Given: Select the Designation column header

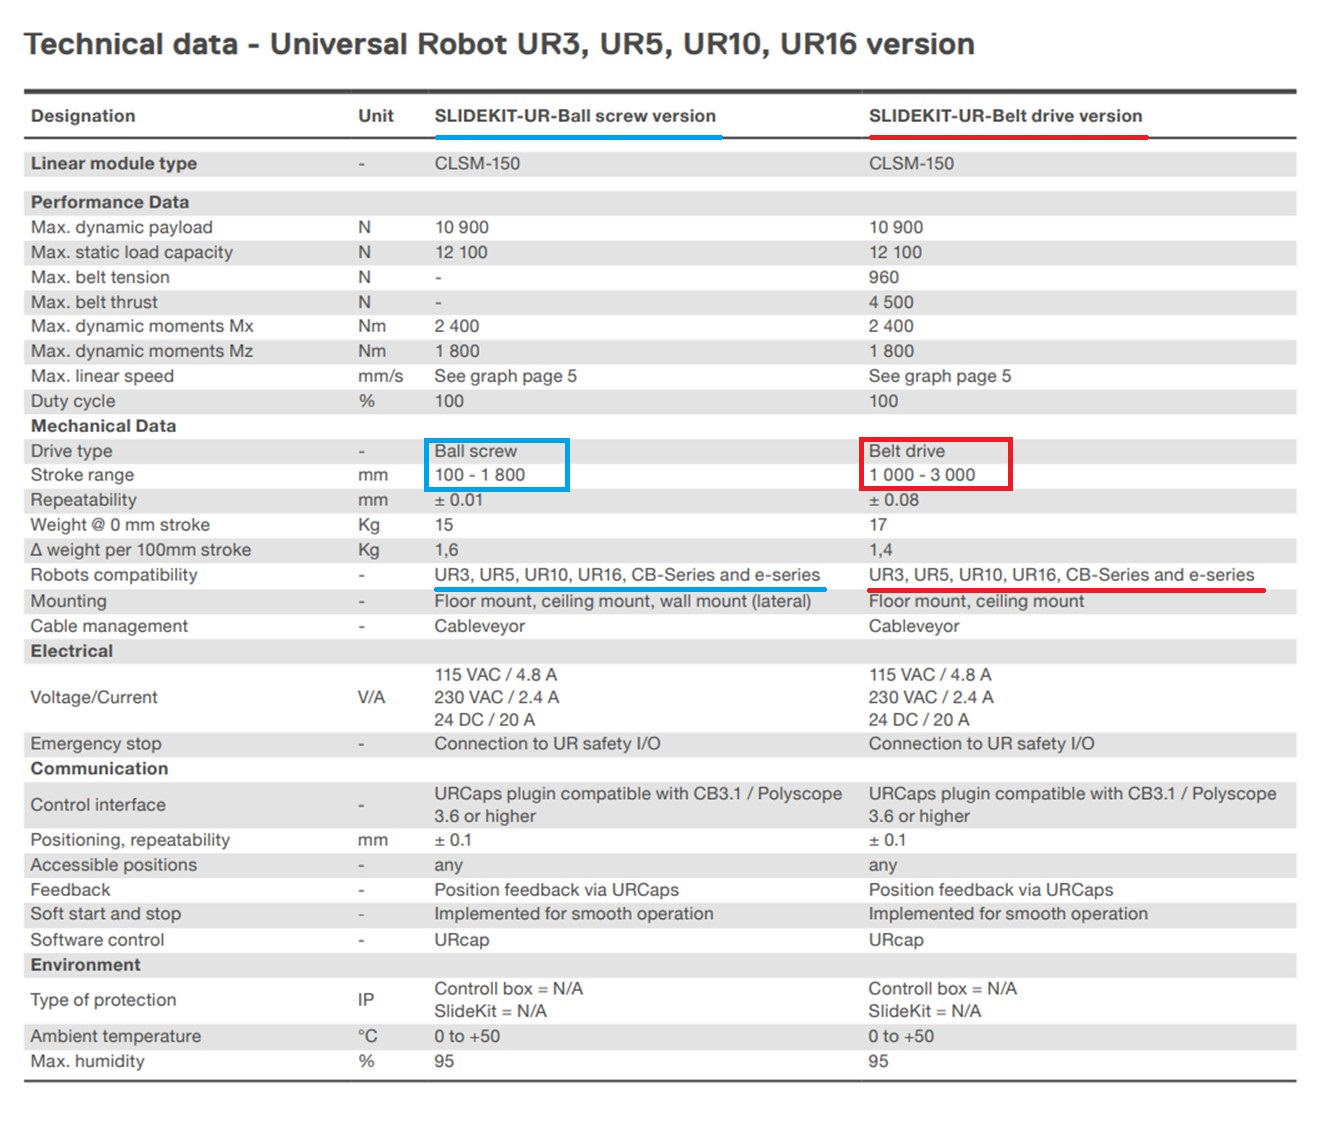Looking at the screenshot, I should pos(83,116).
